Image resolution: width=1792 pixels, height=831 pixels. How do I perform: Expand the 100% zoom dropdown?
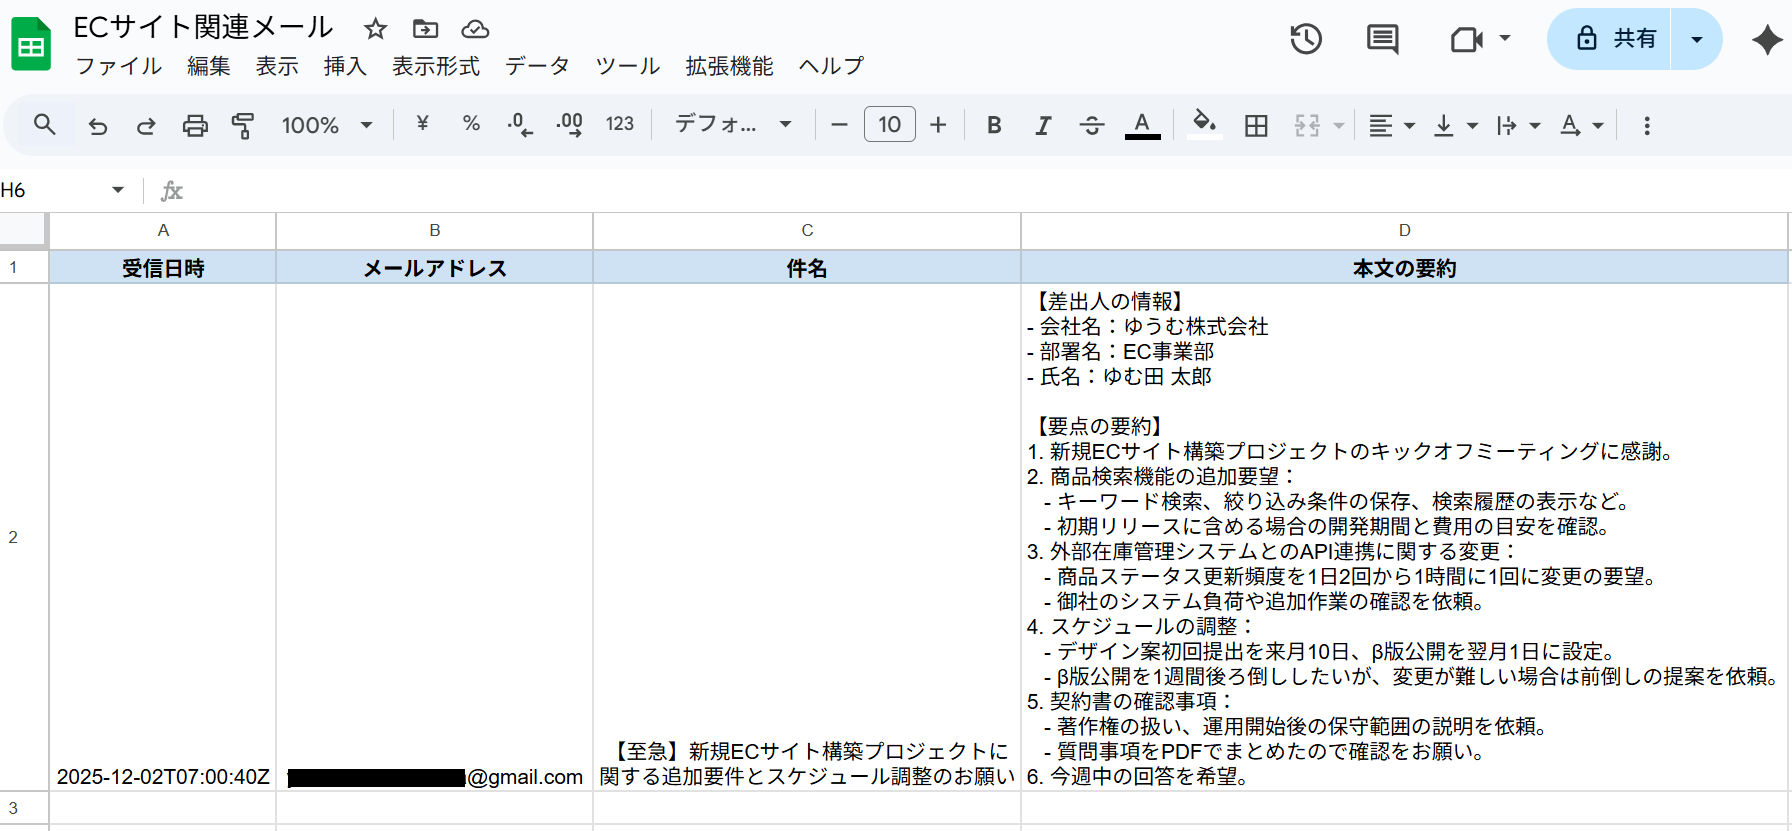pos(327,126)
